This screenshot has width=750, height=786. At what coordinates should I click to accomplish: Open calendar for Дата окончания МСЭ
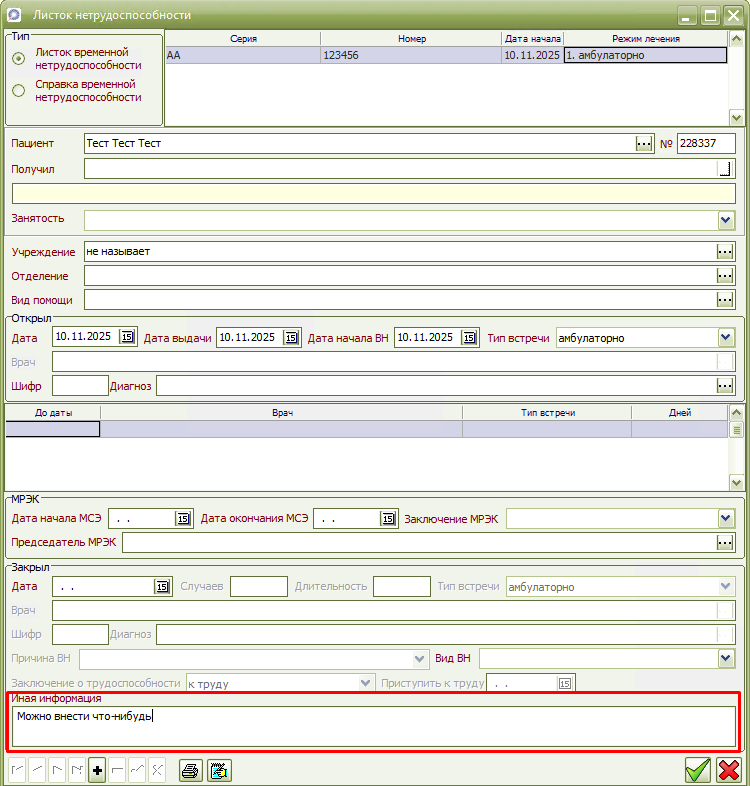pos(387,518)
